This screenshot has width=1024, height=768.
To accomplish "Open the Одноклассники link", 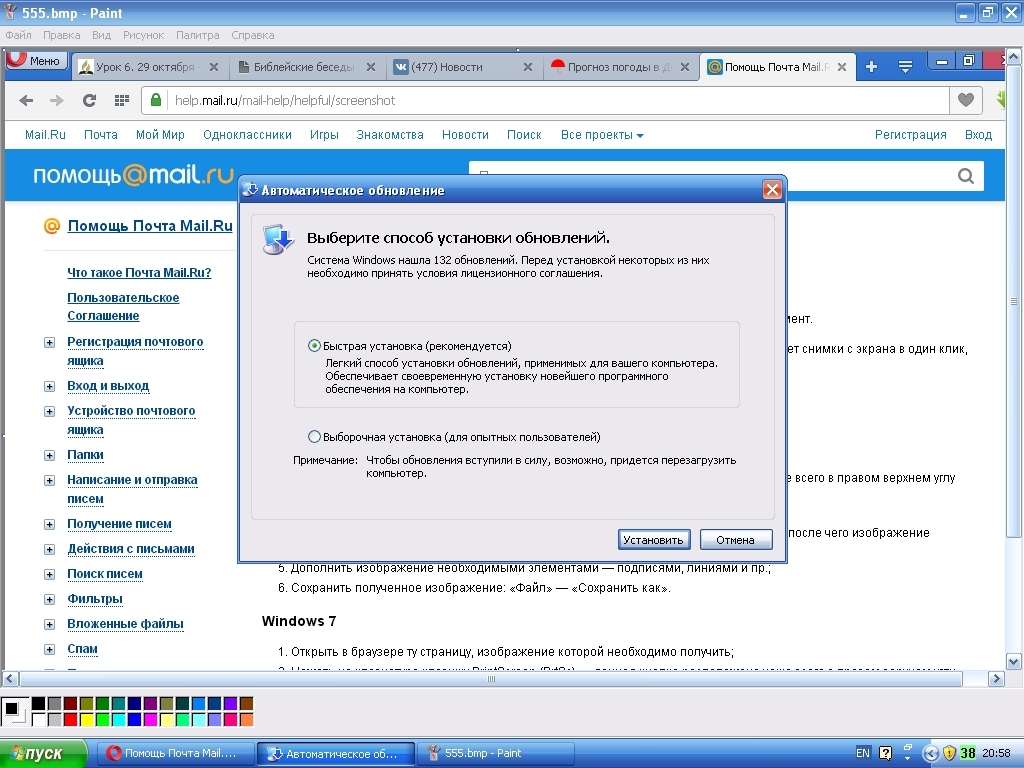I will click(247, 135).
